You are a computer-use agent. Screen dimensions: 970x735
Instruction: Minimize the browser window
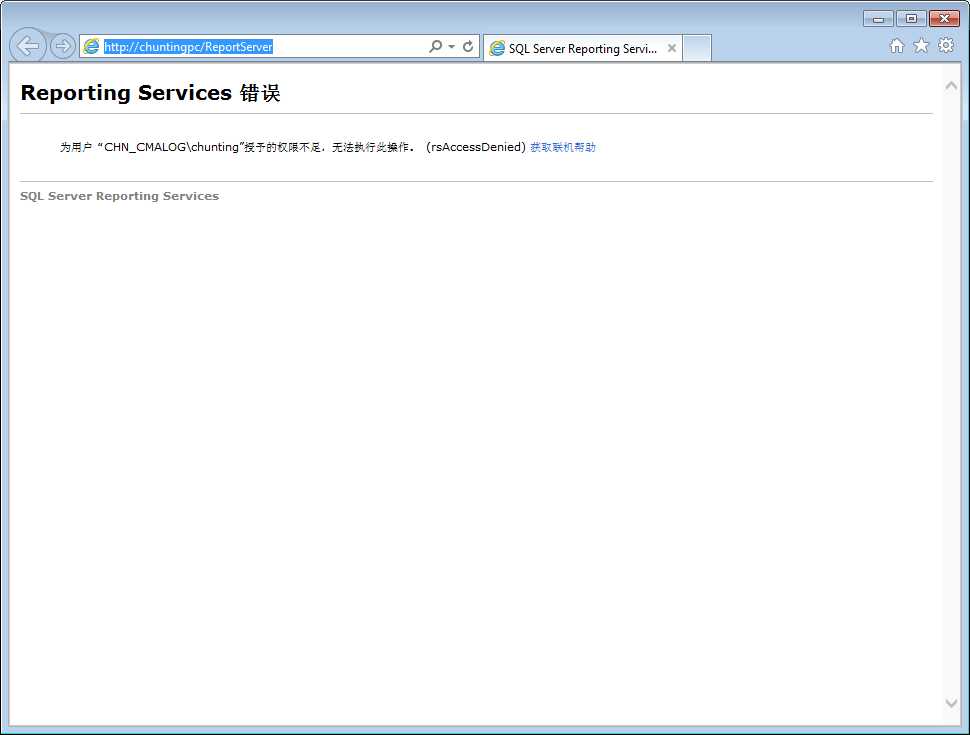(x=878, y=19)
